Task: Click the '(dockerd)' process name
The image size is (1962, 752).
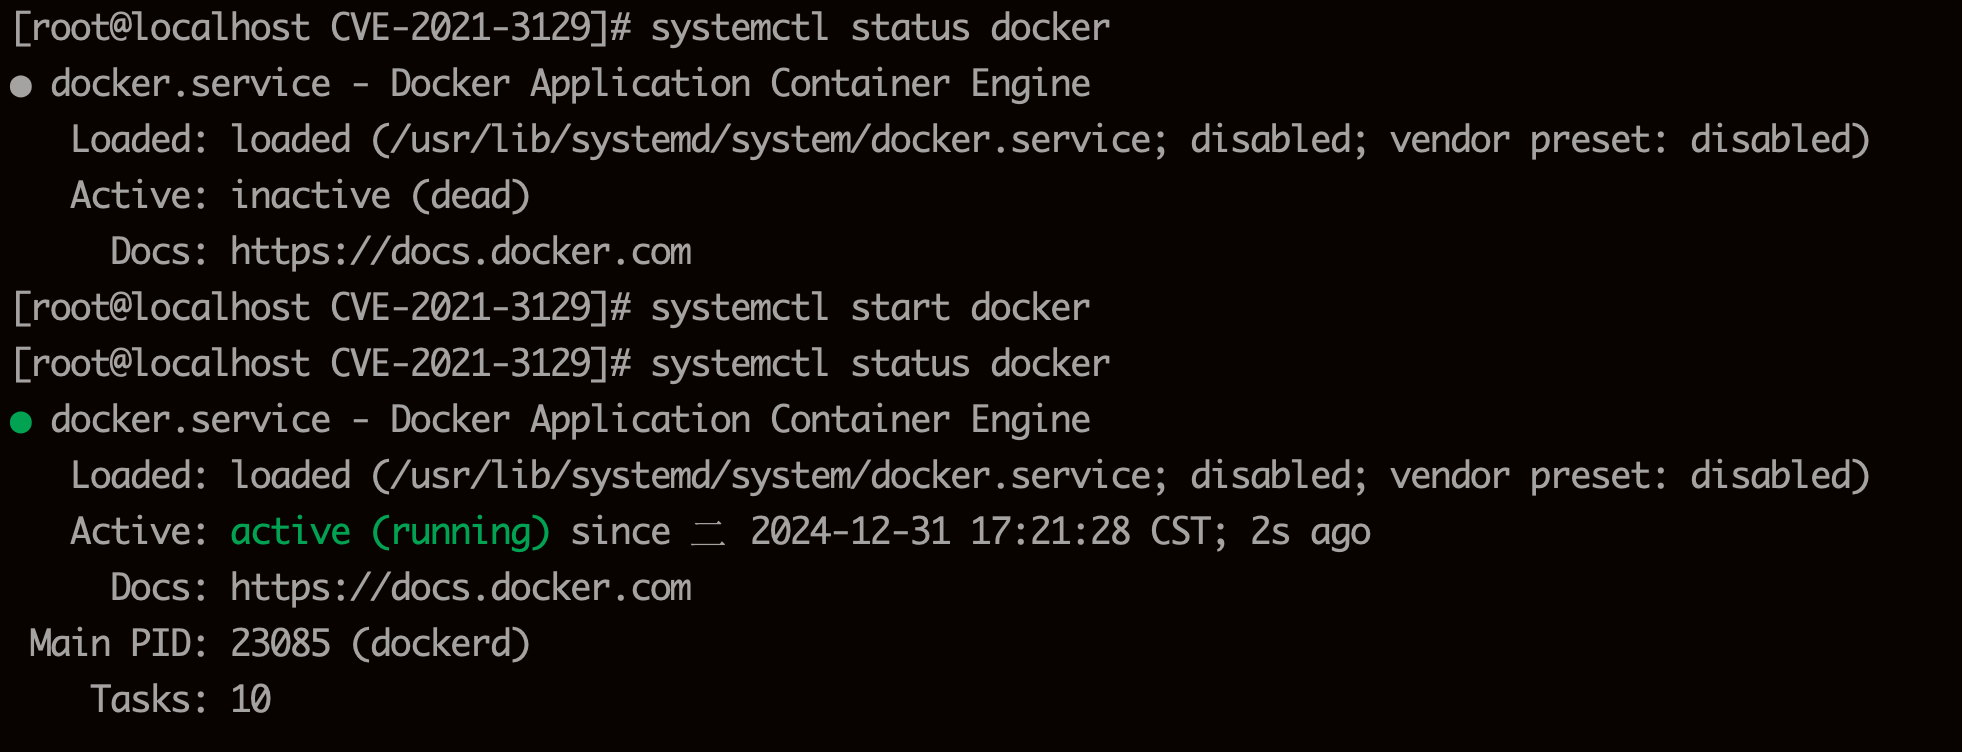Action: point(440,644)
